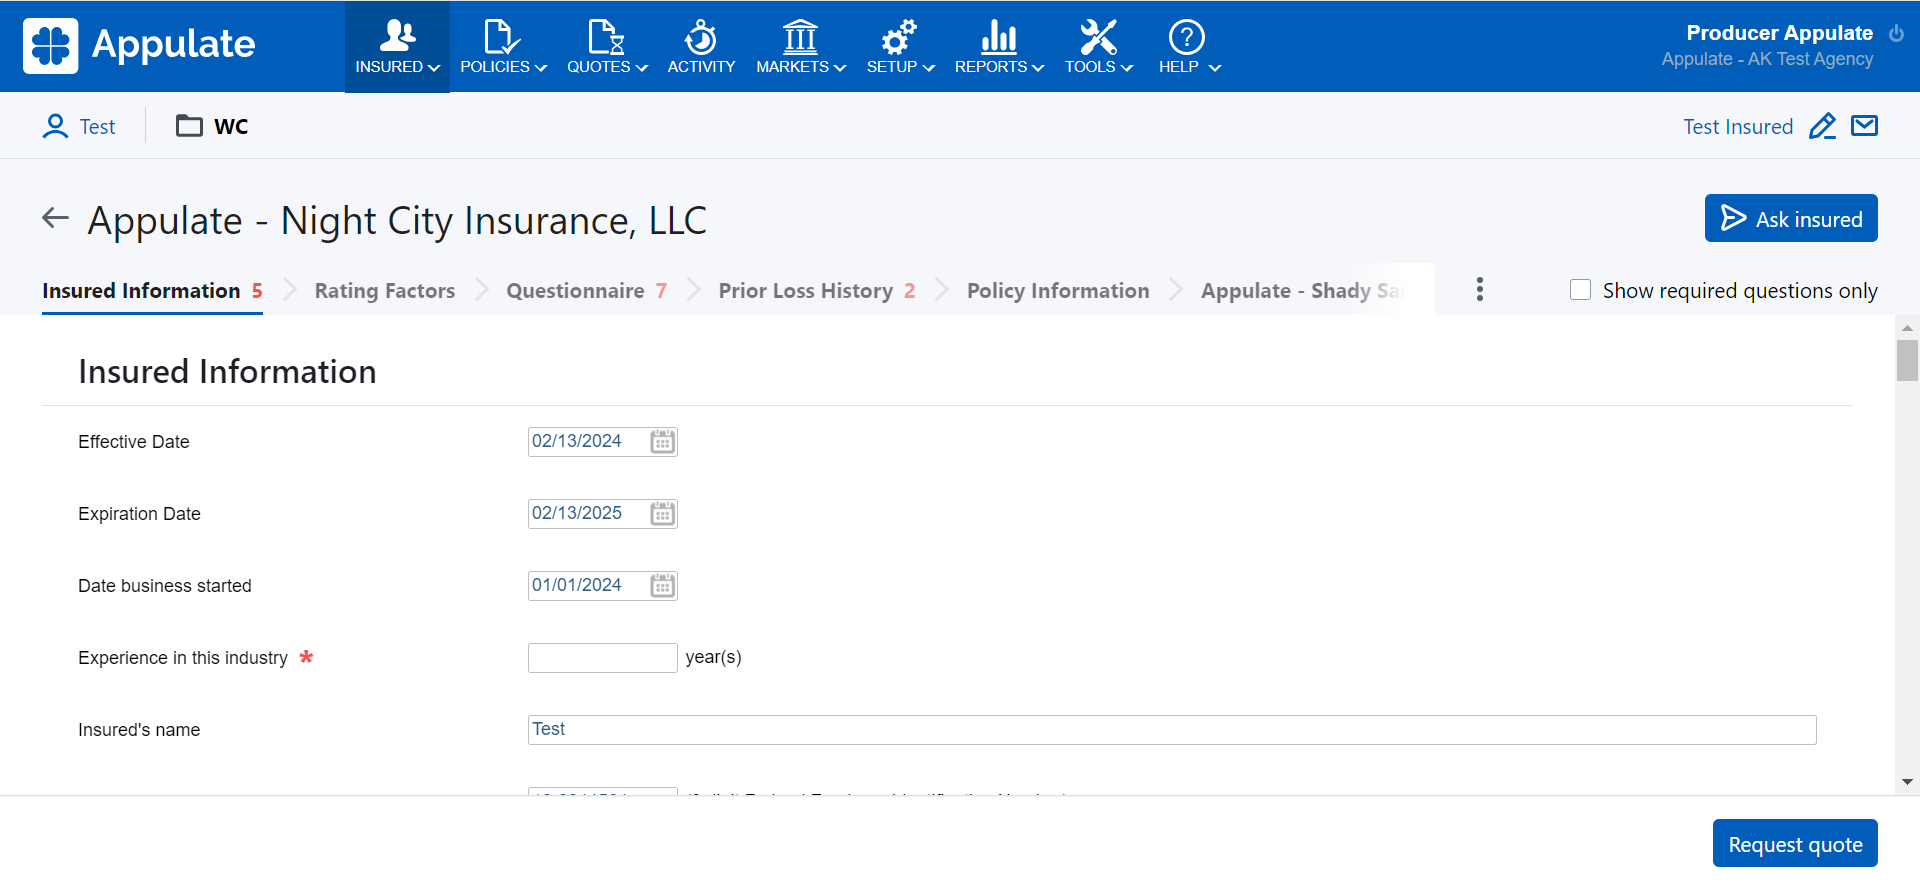This screenshot has height=890, width=1920.
Task: Open calendar for Date business started
Action: (662, 586)
